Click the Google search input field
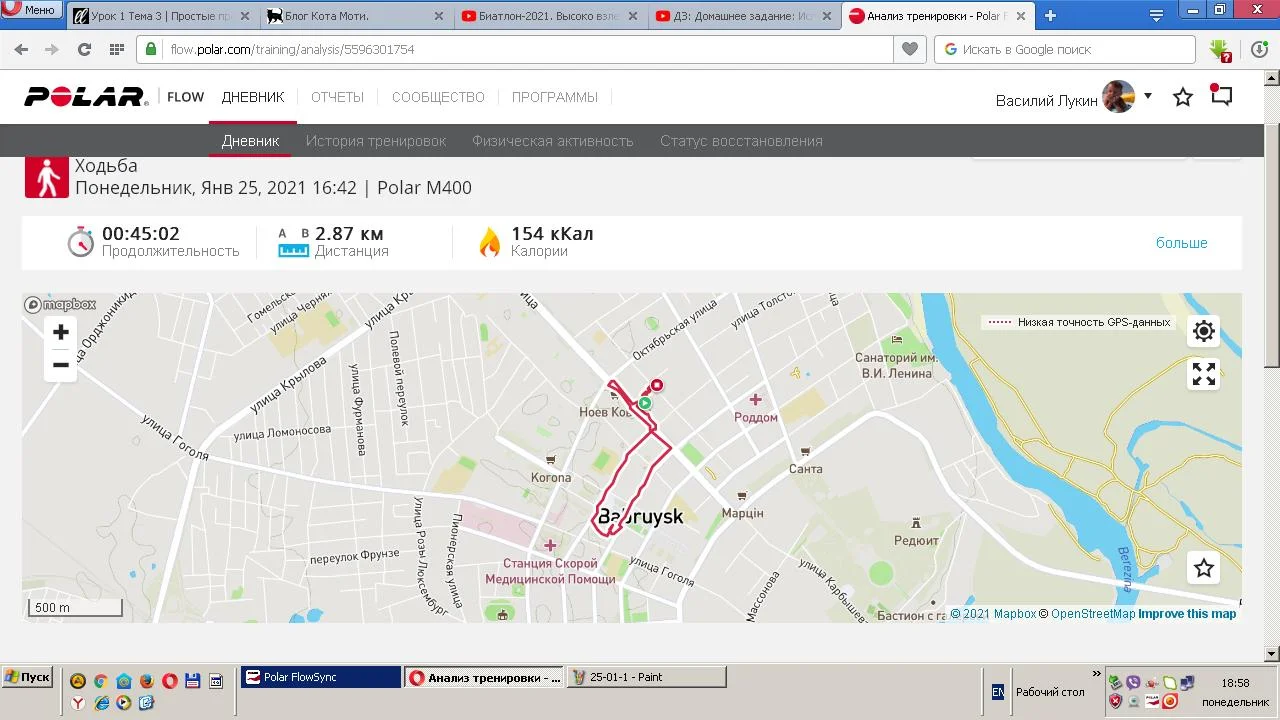This screenshot has height=720, width=1280. 1065,49
